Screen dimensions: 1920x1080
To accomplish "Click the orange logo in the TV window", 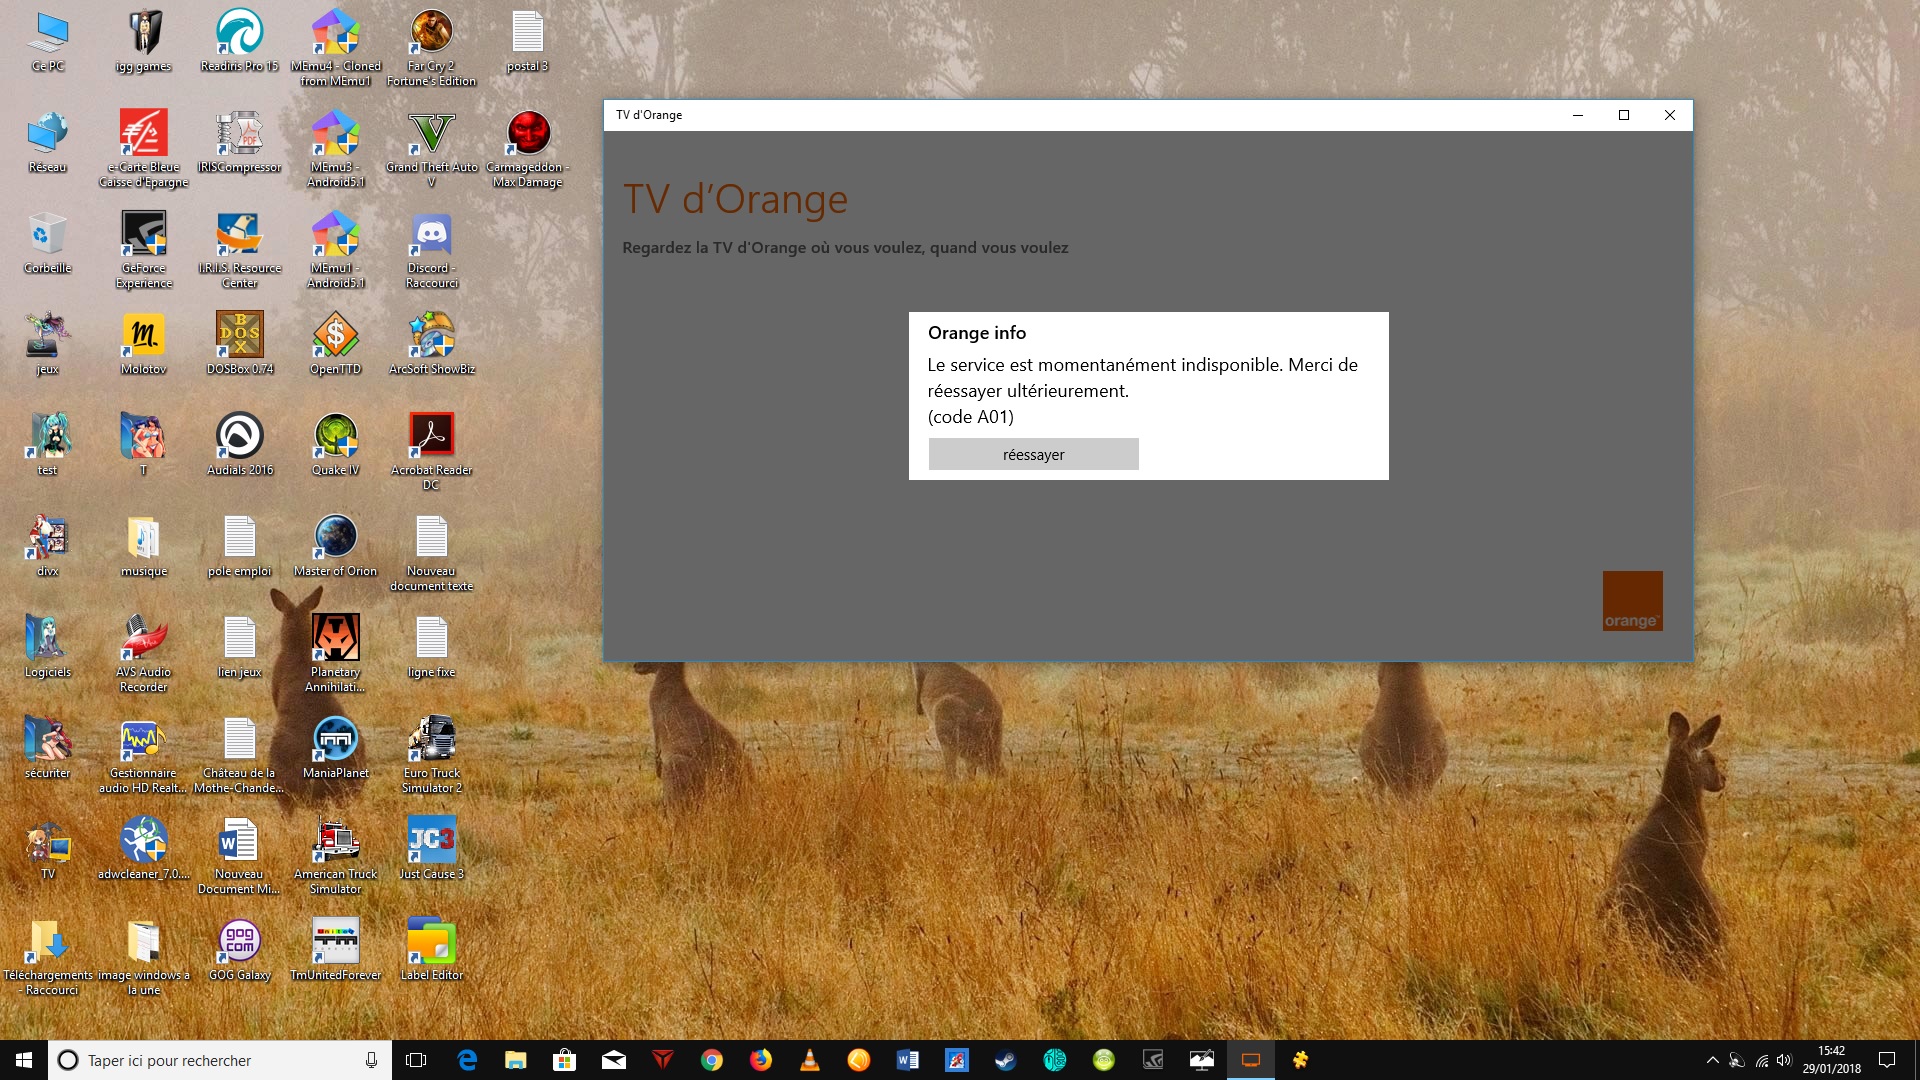I will click(x=1632, y=600).
